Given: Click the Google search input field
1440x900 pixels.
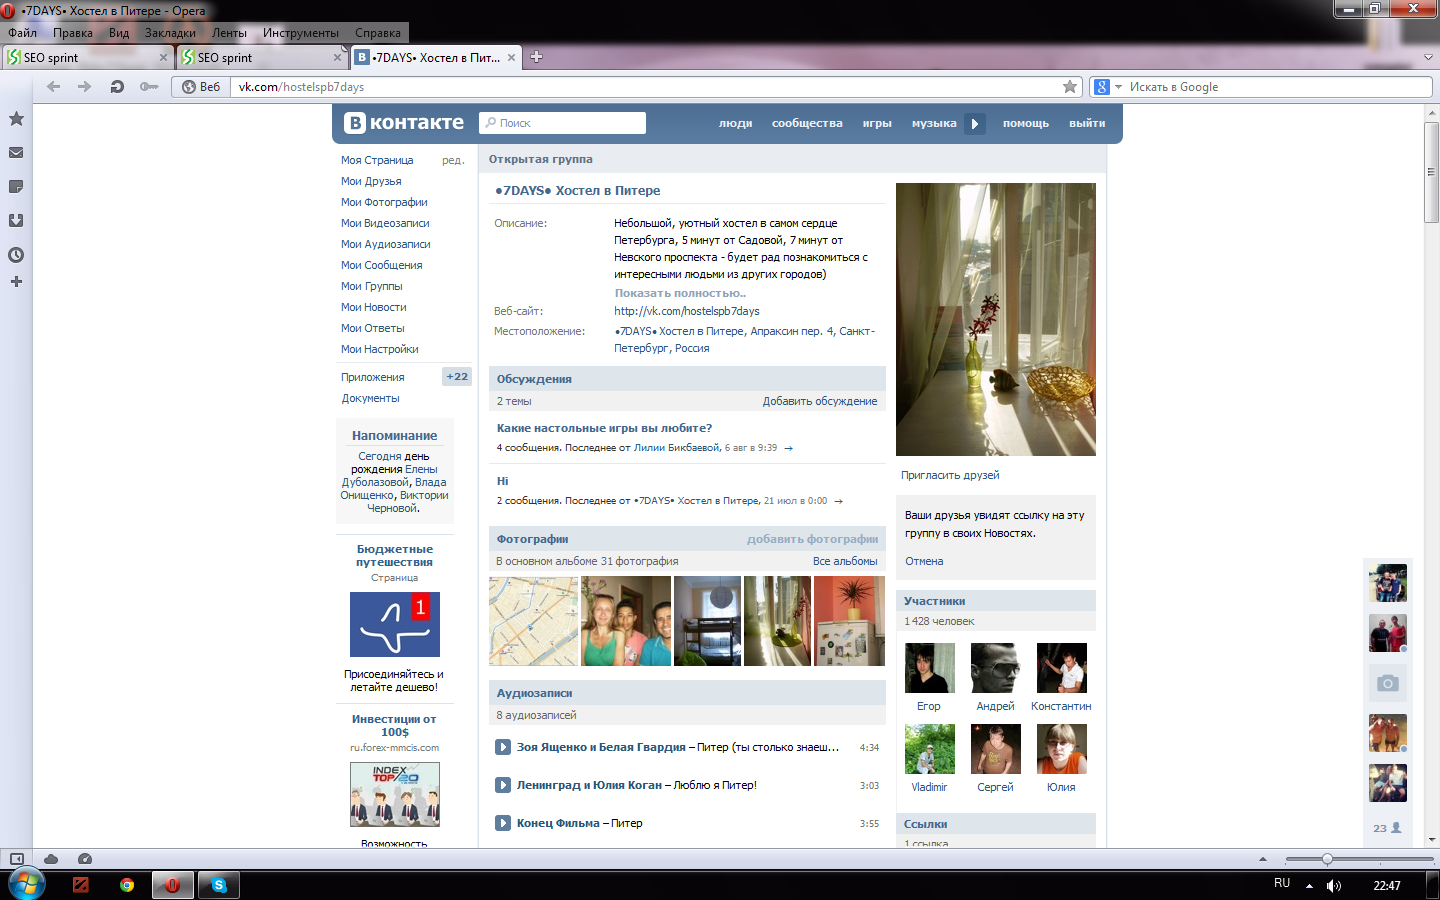Looking at the screenshot, I should 1279,87.
